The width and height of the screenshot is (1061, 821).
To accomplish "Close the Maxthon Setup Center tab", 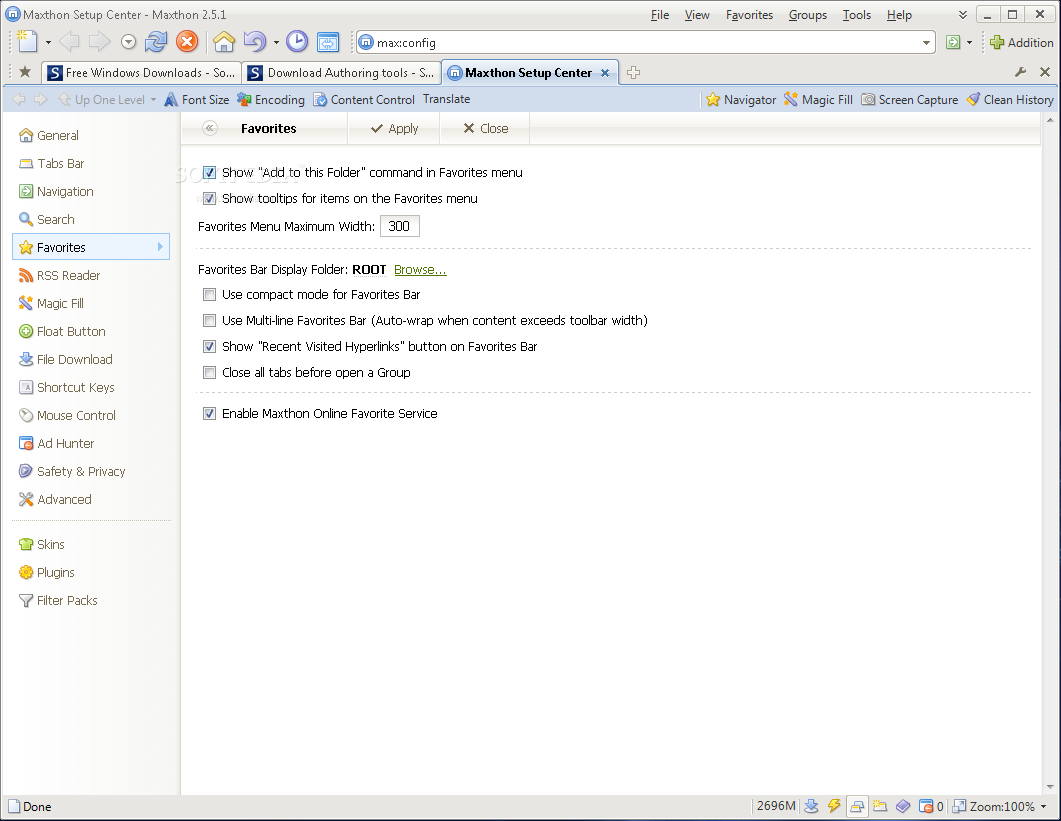I will [605, 72].
